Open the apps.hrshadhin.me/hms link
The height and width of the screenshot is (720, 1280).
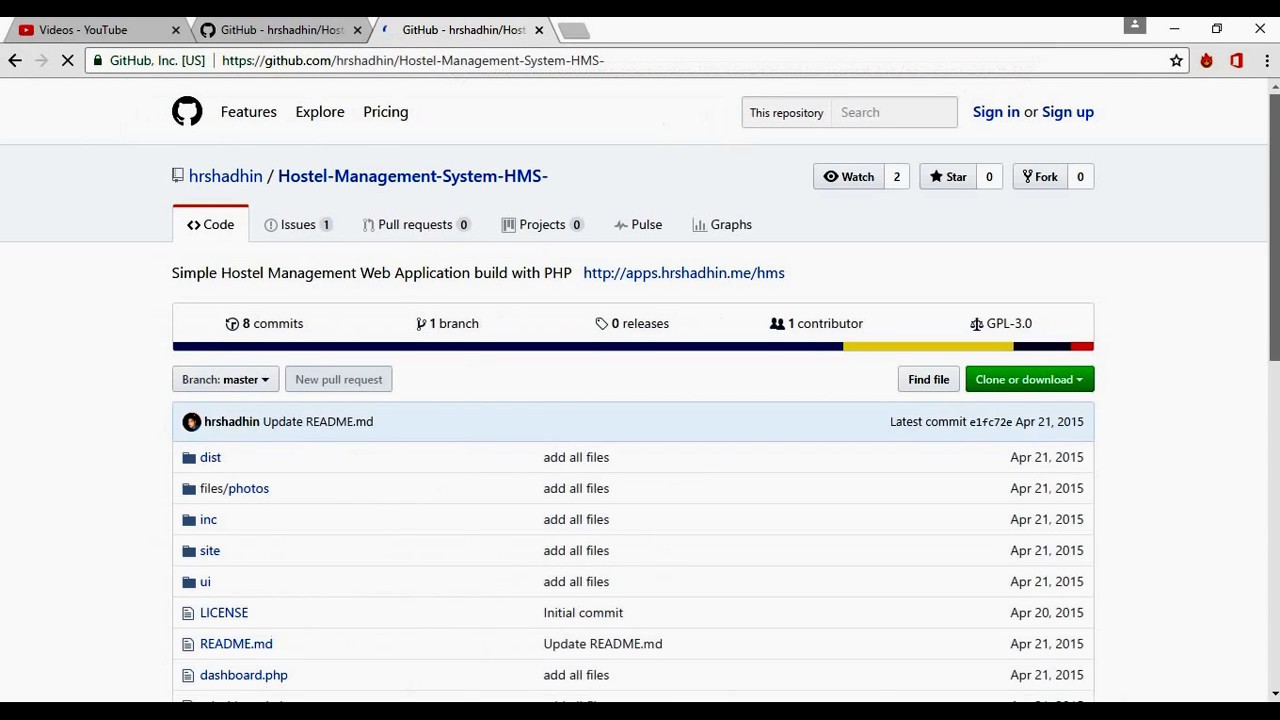point(684,273)
